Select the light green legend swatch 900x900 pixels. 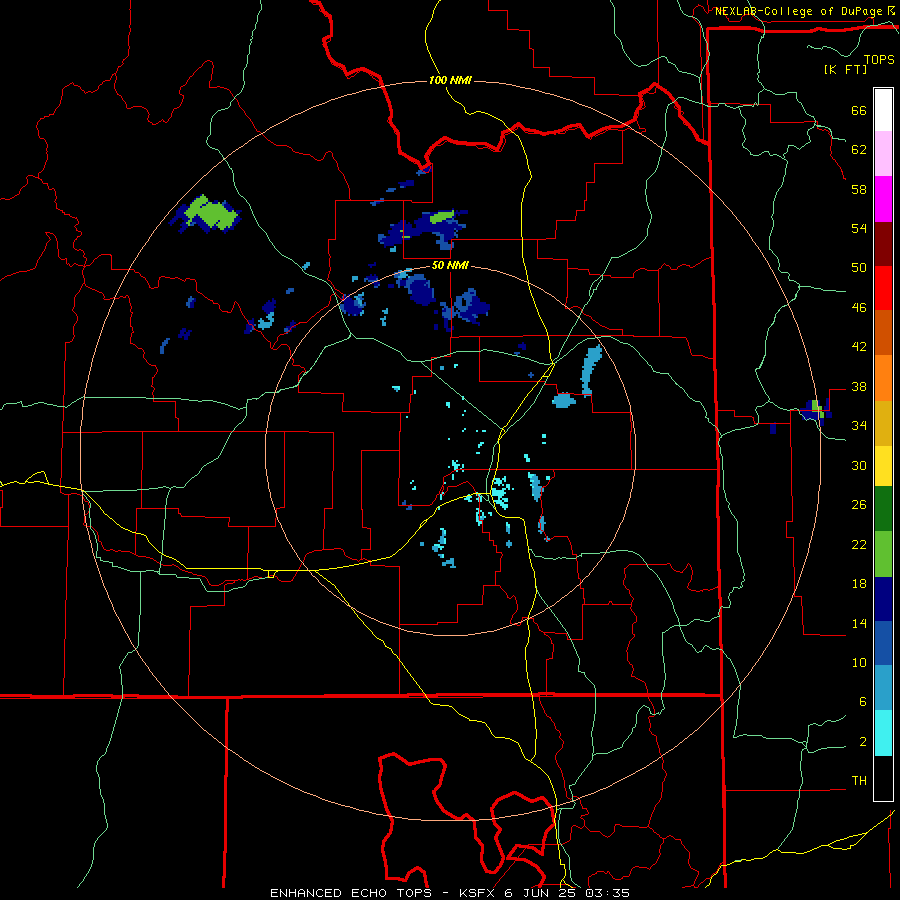[x=883, y=554]
